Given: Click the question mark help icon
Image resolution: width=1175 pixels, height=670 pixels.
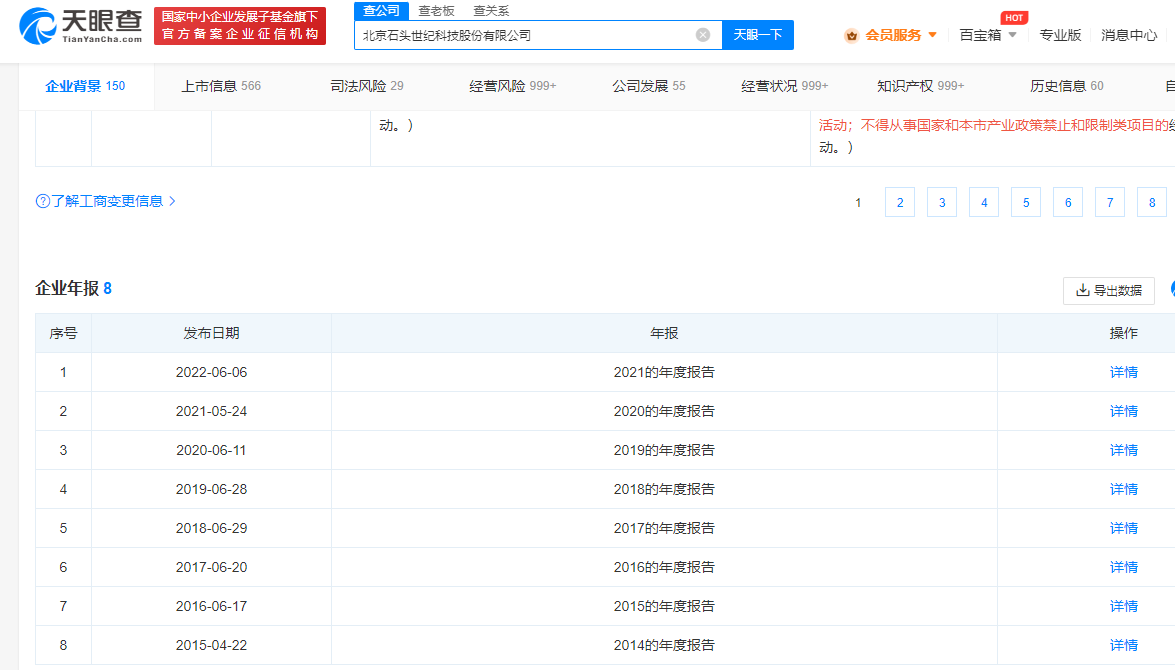Looking at the screenshot, I should click(42, 201).
